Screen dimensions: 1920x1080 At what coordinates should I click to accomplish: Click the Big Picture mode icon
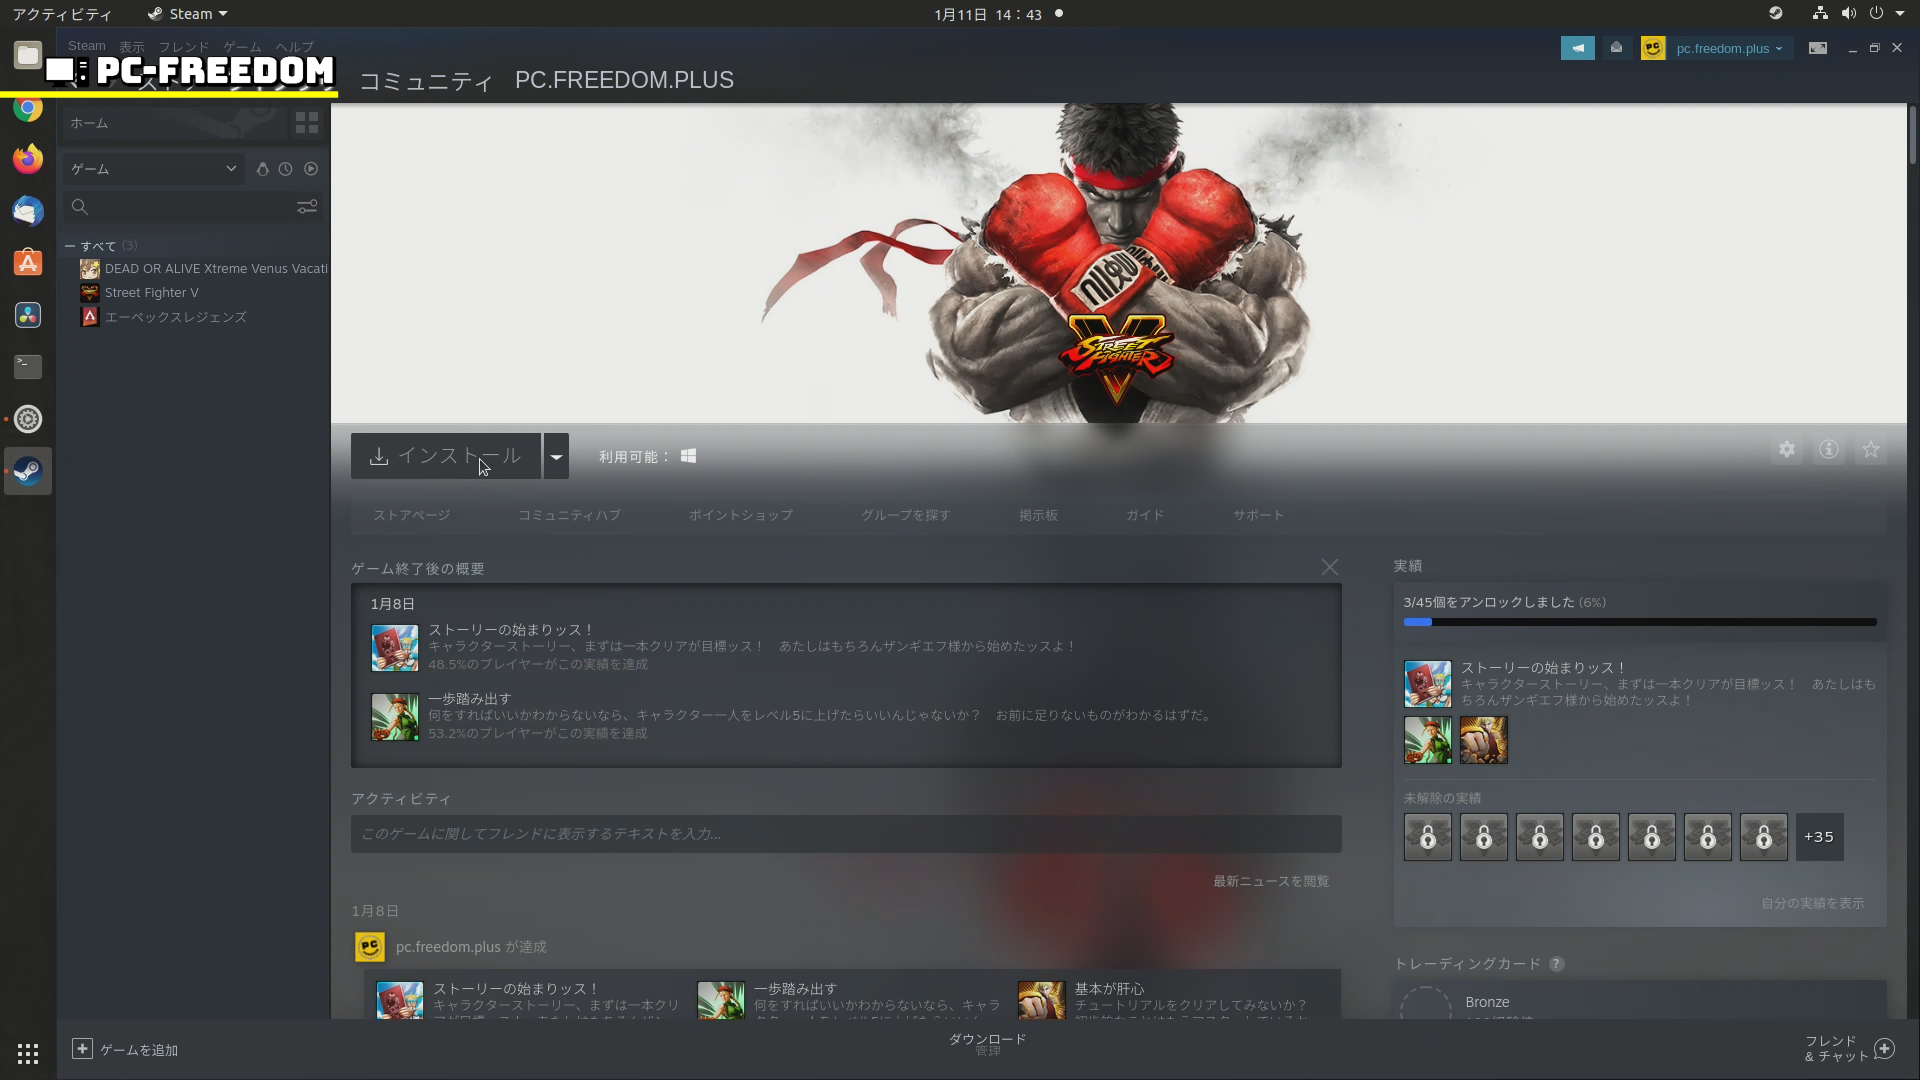point(1817,48)
